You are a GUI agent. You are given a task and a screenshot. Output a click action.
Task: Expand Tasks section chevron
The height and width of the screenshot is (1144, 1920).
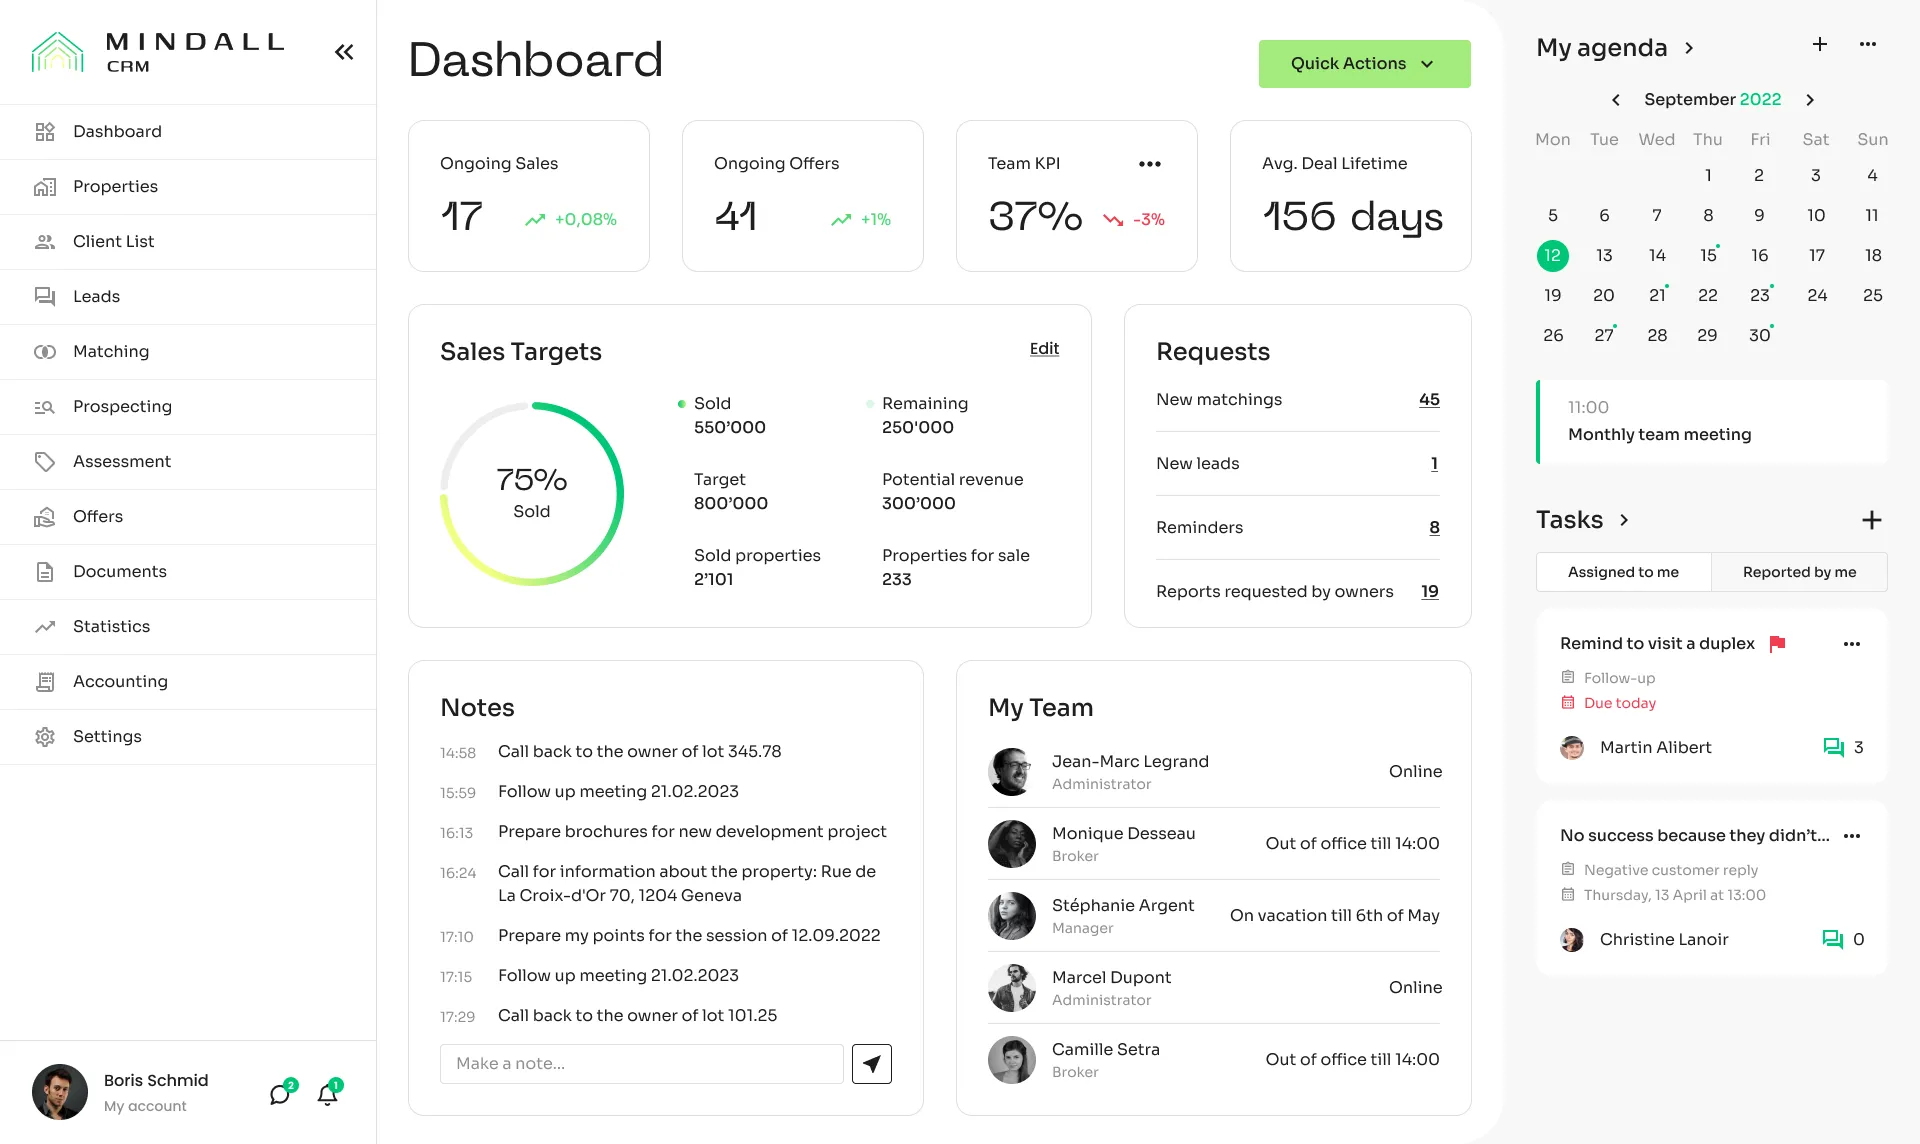1624,520
